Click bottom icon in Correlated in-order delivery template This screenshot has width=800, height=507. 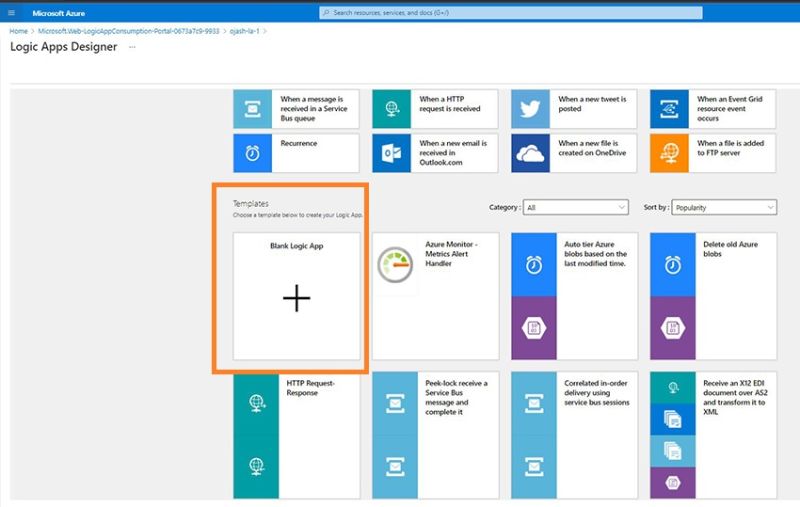(534, 466)
